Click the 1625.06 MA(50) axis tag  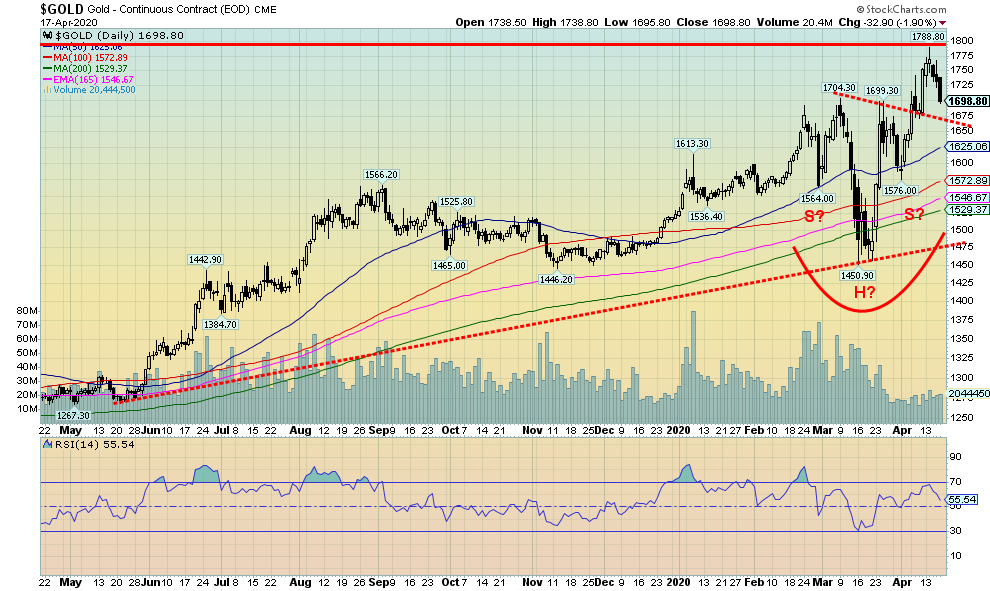tap(967, 146)
